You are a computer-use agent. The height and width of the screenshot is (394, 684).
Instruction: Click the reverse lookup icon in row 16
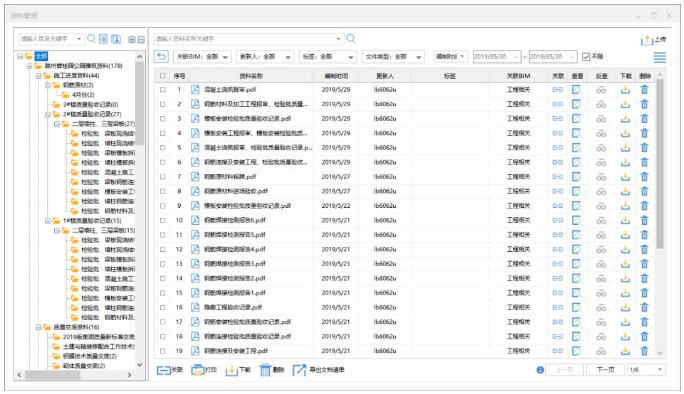601,308
